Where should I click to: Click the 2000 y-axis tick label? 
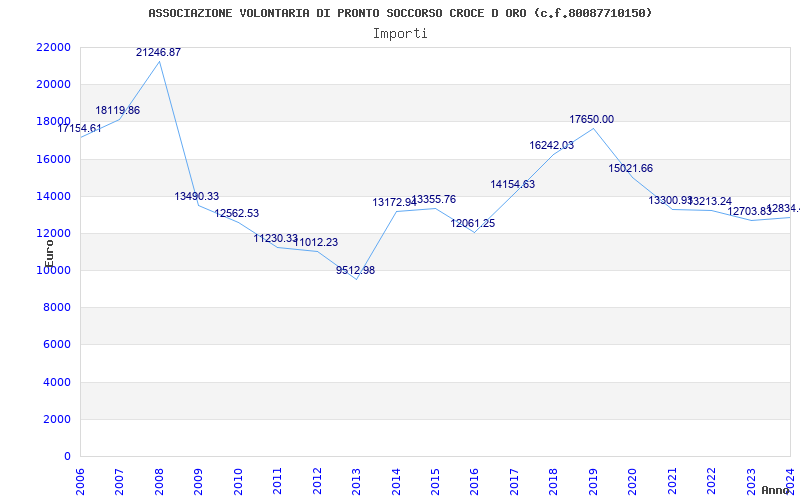[x=56, y=419]
